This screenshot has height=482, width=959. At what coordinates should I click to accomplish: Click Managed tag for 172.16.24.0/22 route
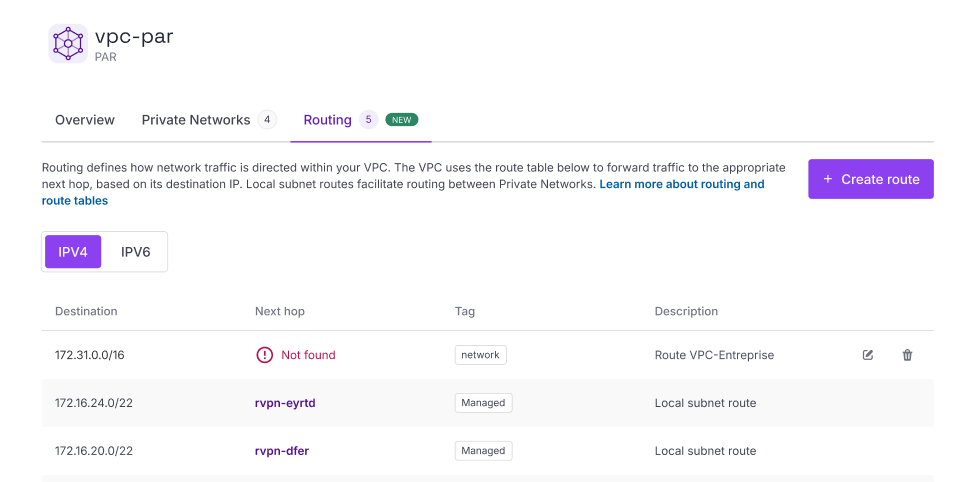click(x=483, y=403)
